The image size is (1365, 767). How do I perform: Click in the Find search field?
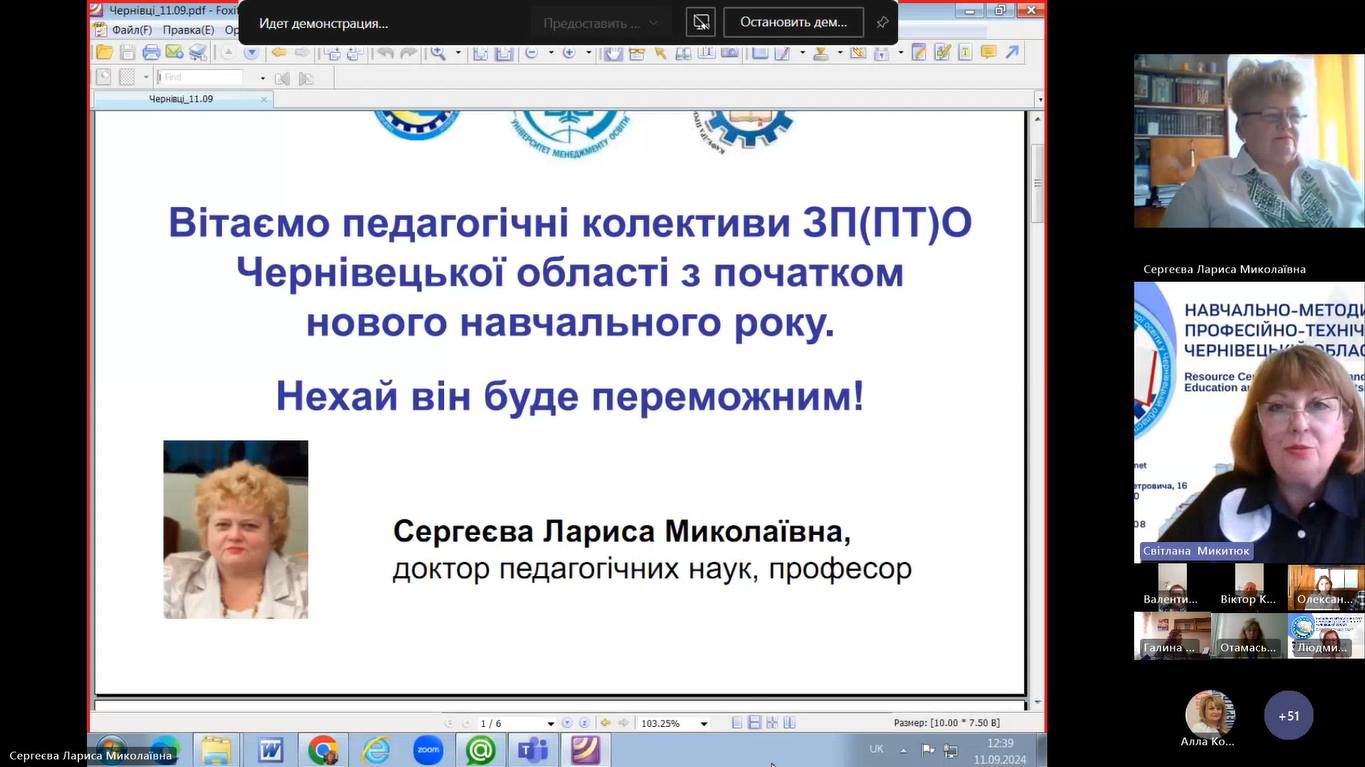tap(200, 77)
